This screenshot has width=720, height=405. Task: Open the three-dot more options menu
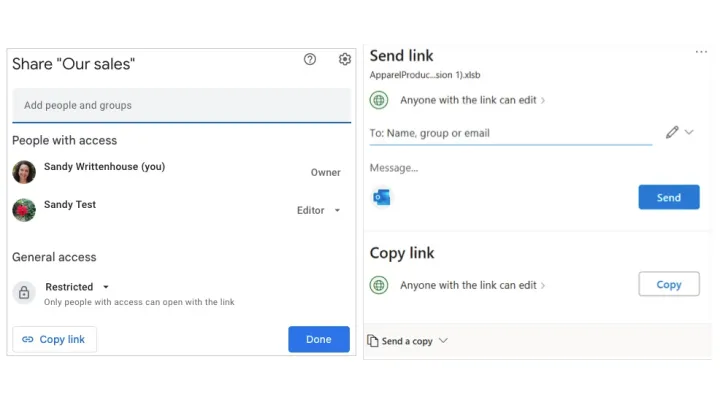701,52
